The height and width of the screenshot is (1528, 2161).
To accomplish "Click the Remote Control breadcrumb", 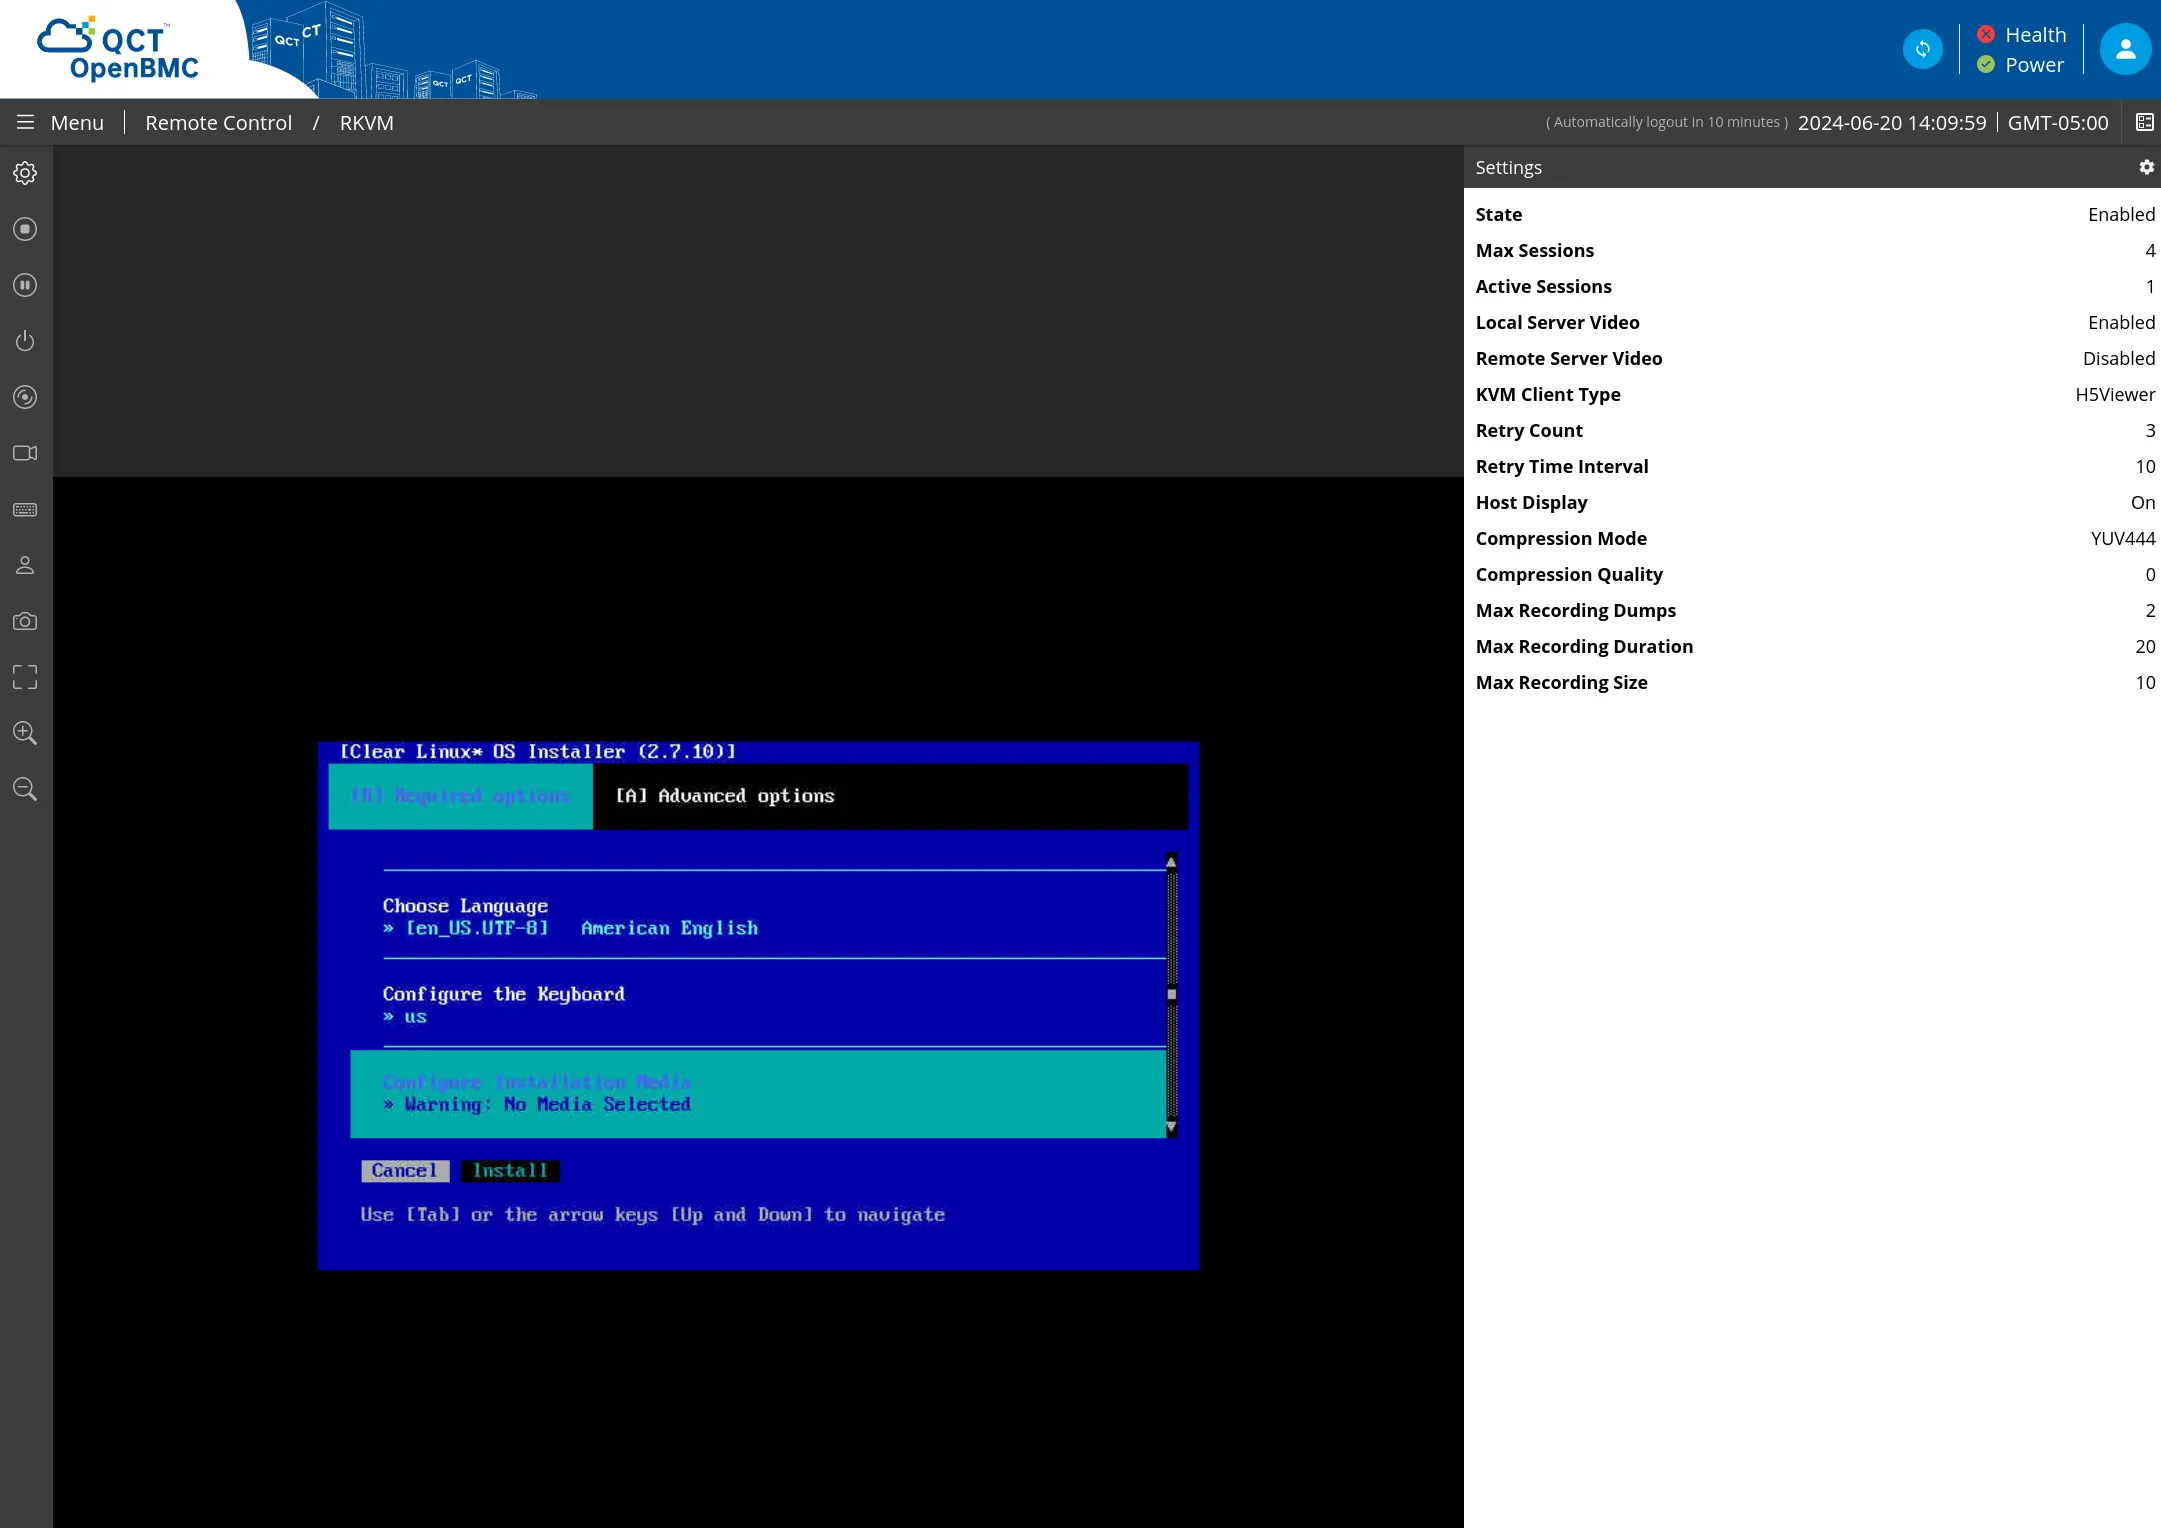I will [218, 122].
